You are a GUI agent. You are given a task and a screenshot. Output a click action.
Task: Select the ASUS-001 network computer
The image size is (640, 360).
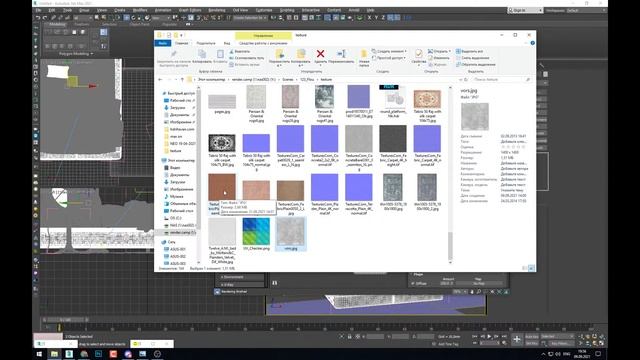(x=175, y=249)
